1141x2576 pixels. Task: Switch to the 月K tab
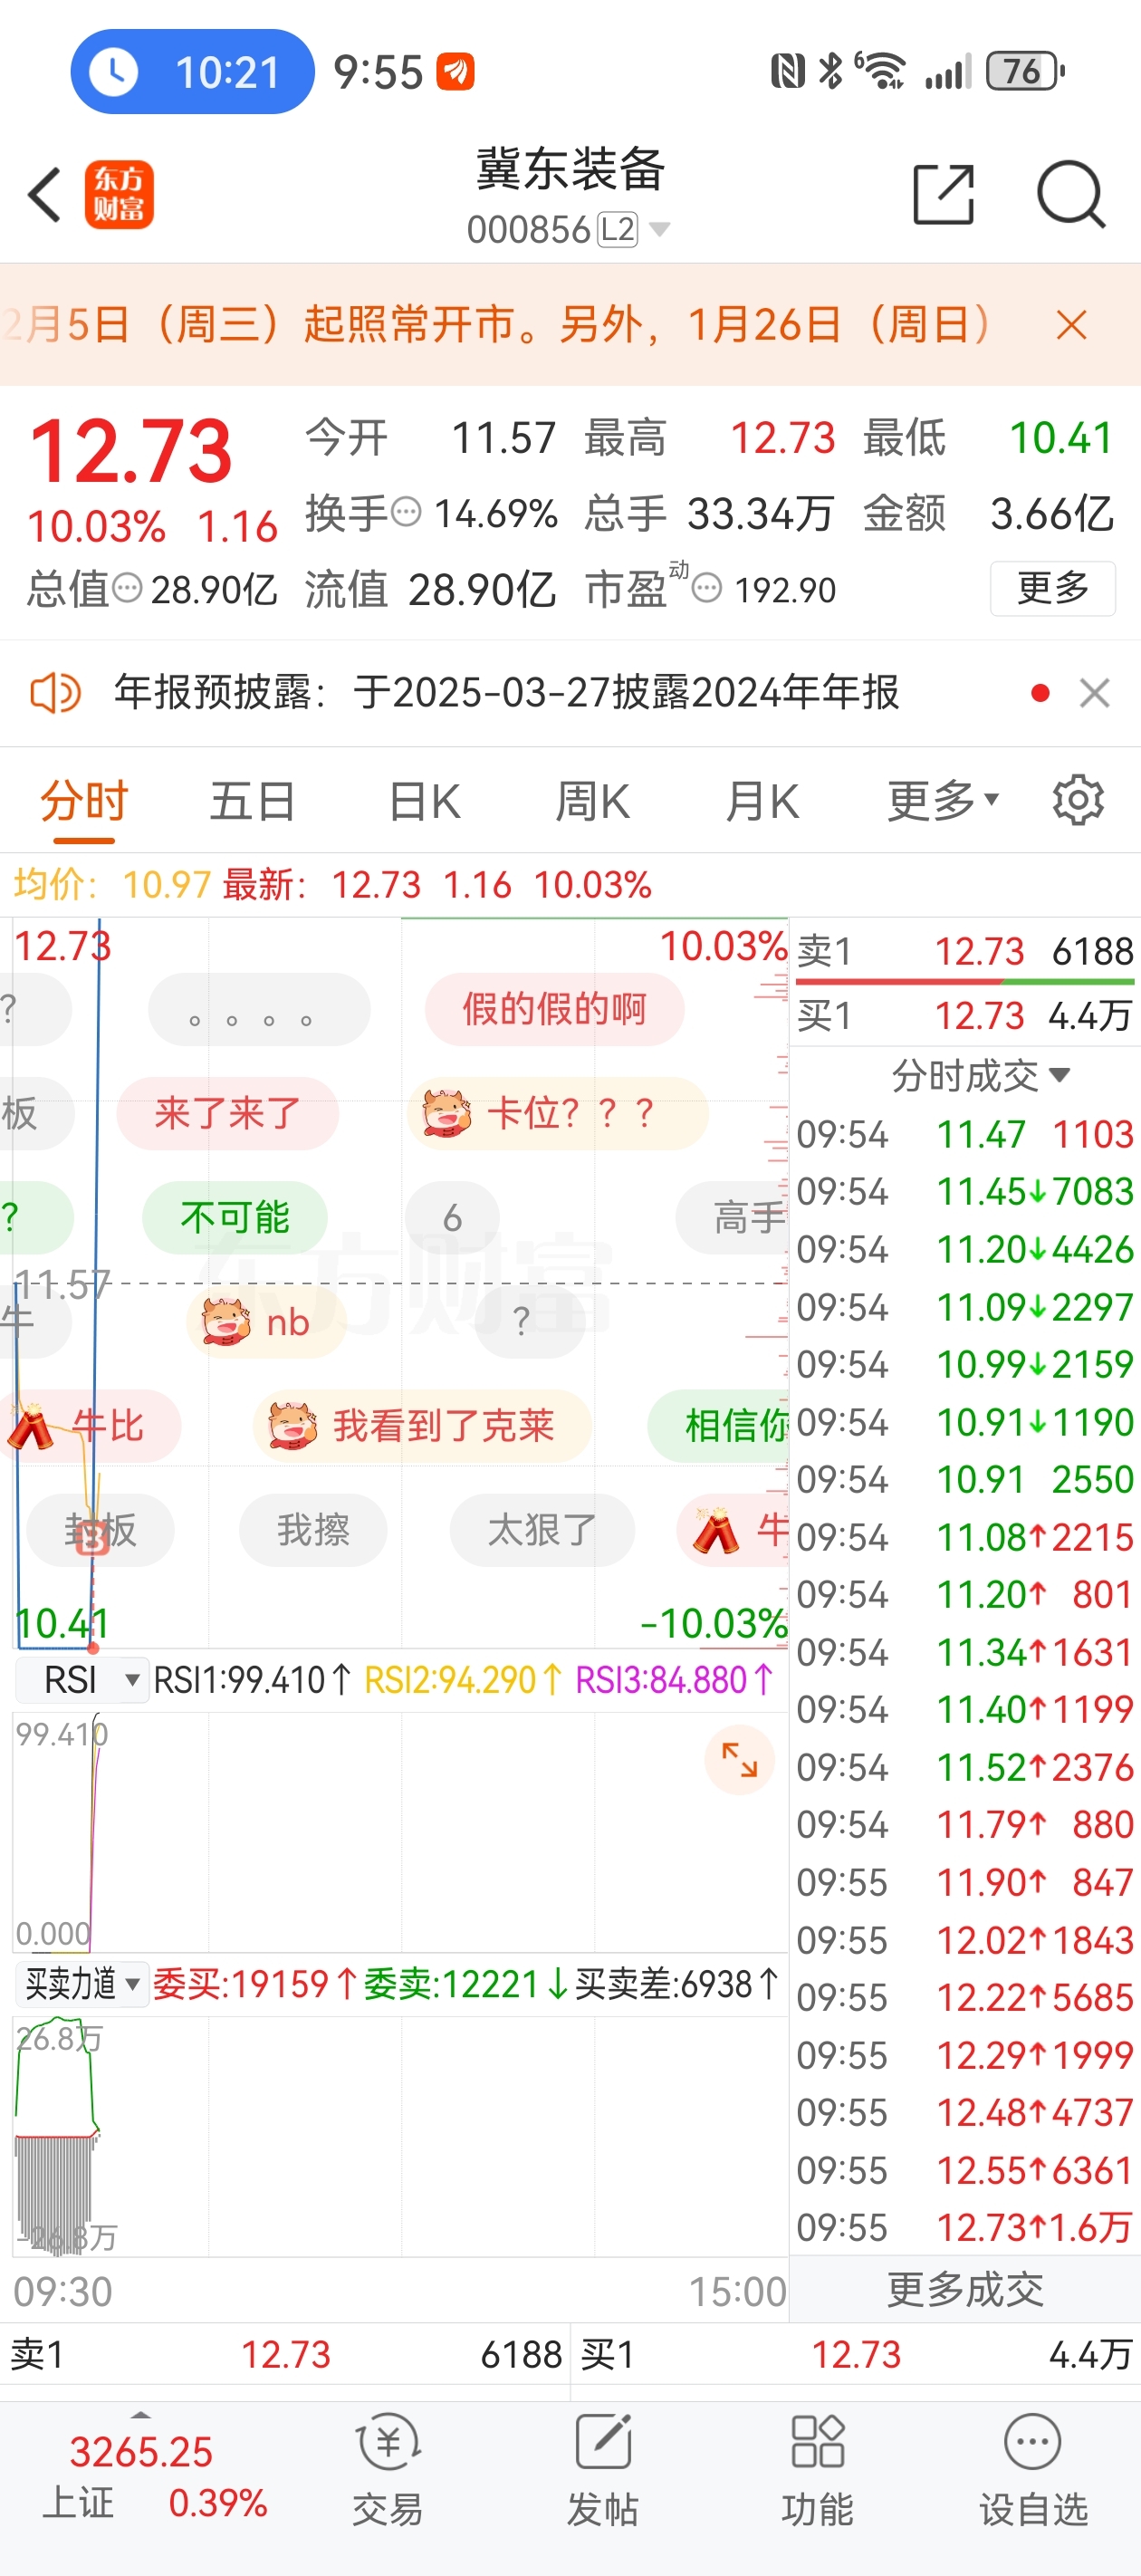[x=762, y=801]
